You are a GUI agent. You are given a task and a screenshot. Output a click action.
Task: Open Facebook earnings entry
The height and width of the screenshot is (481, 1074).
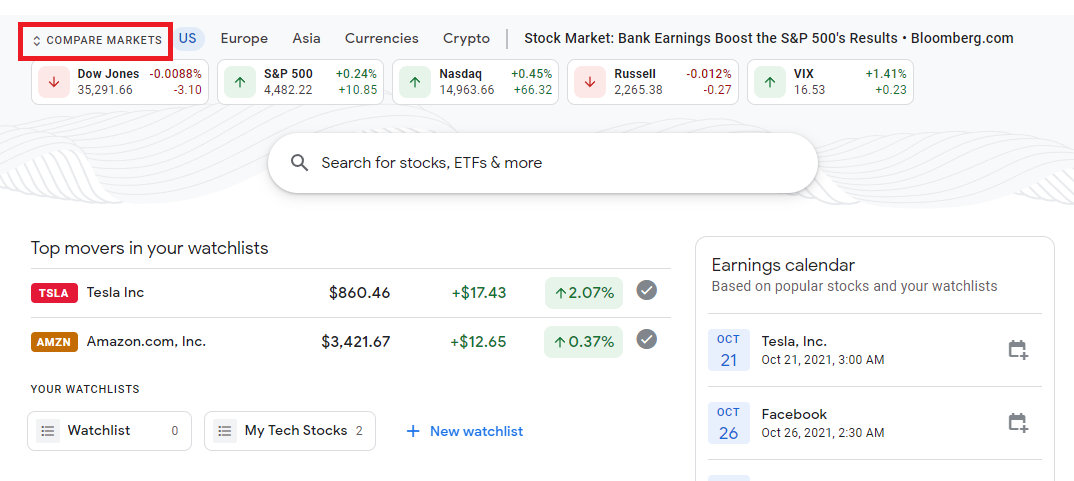point(875,423)
